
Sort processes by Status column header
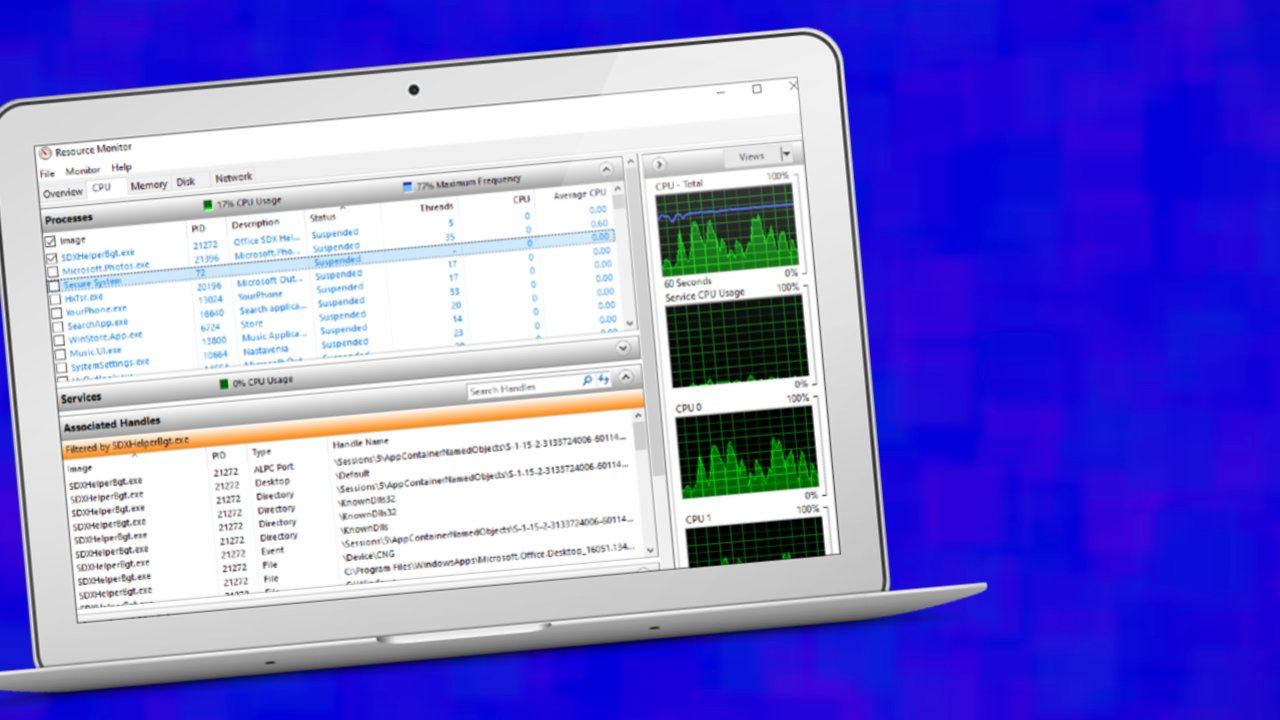click(x=323, y=217)
